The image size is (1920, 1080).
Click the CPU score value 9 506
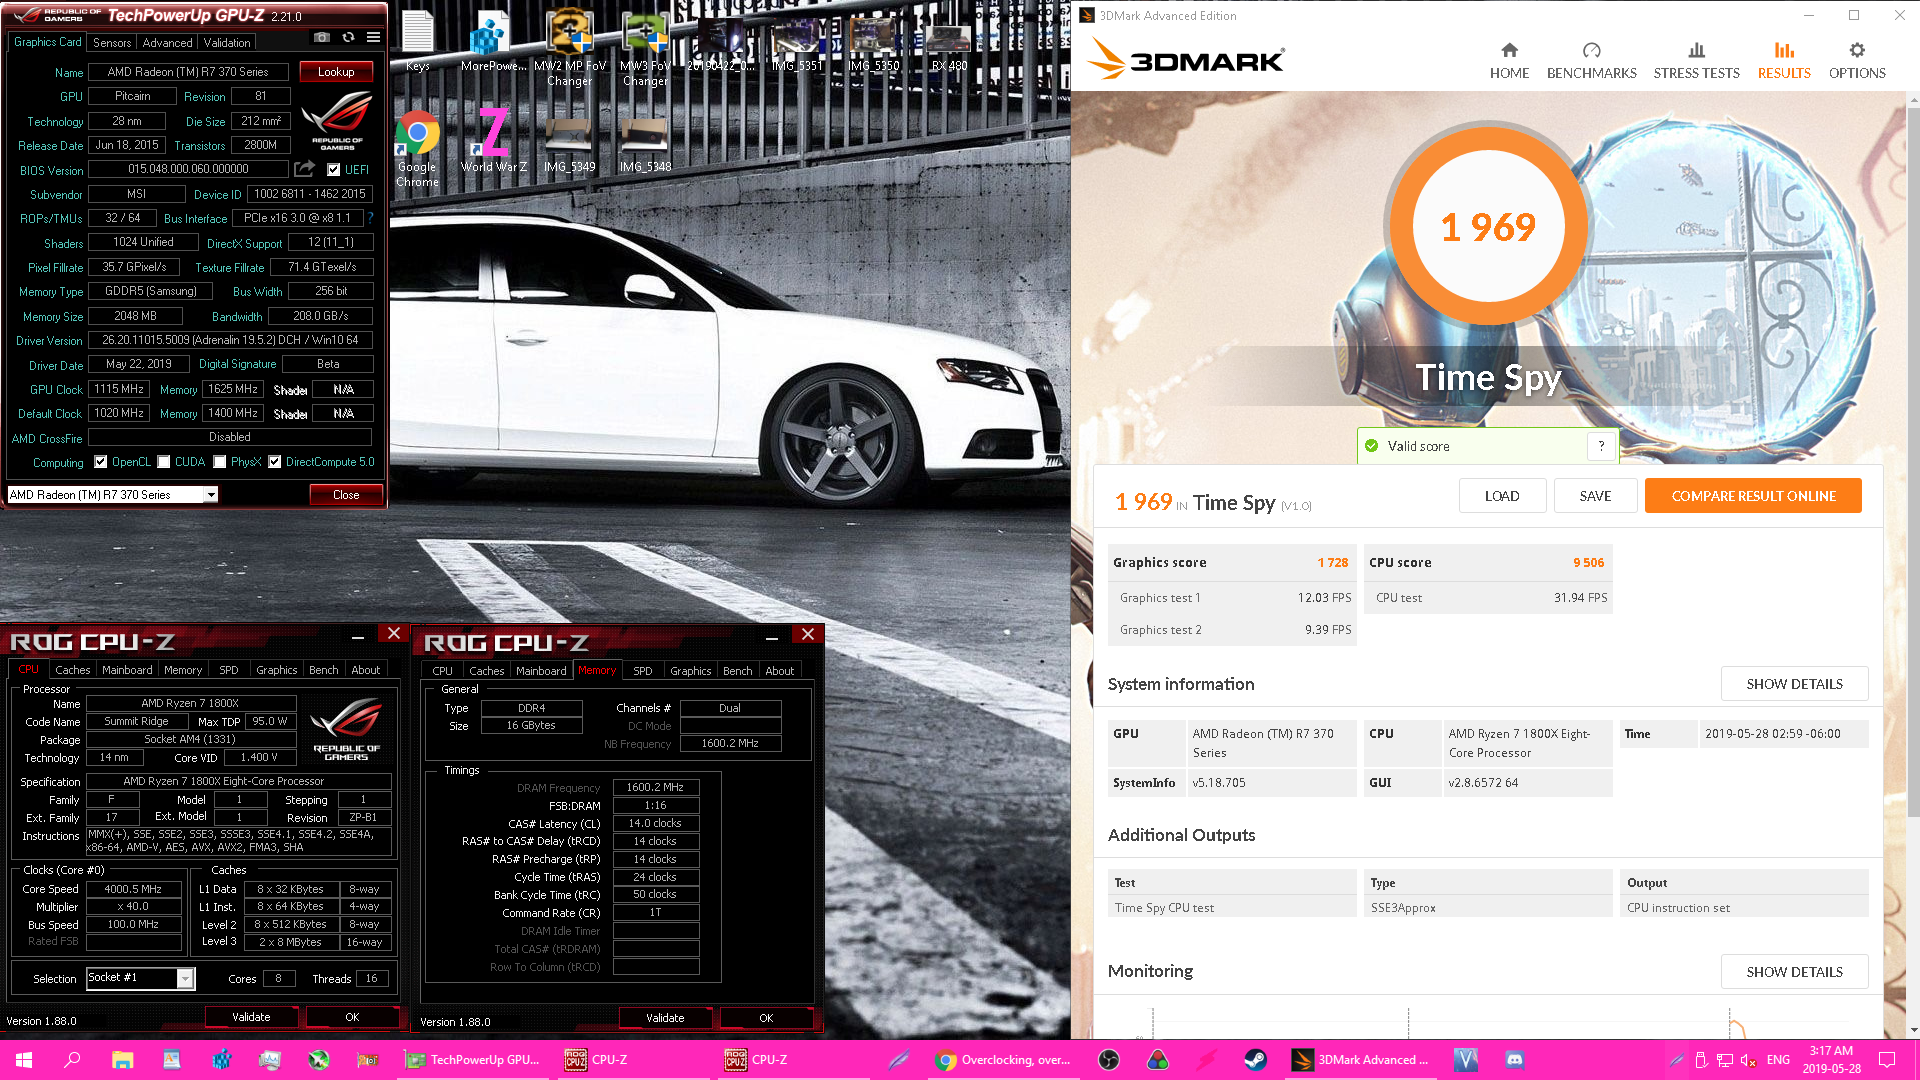1588,563
